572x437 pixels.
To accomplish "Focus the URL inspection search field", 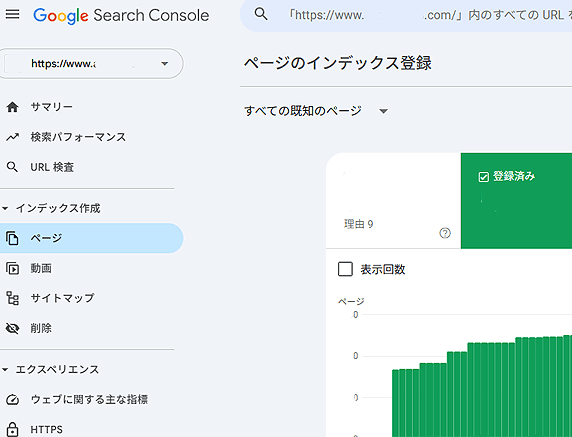I will click(406, 16).
